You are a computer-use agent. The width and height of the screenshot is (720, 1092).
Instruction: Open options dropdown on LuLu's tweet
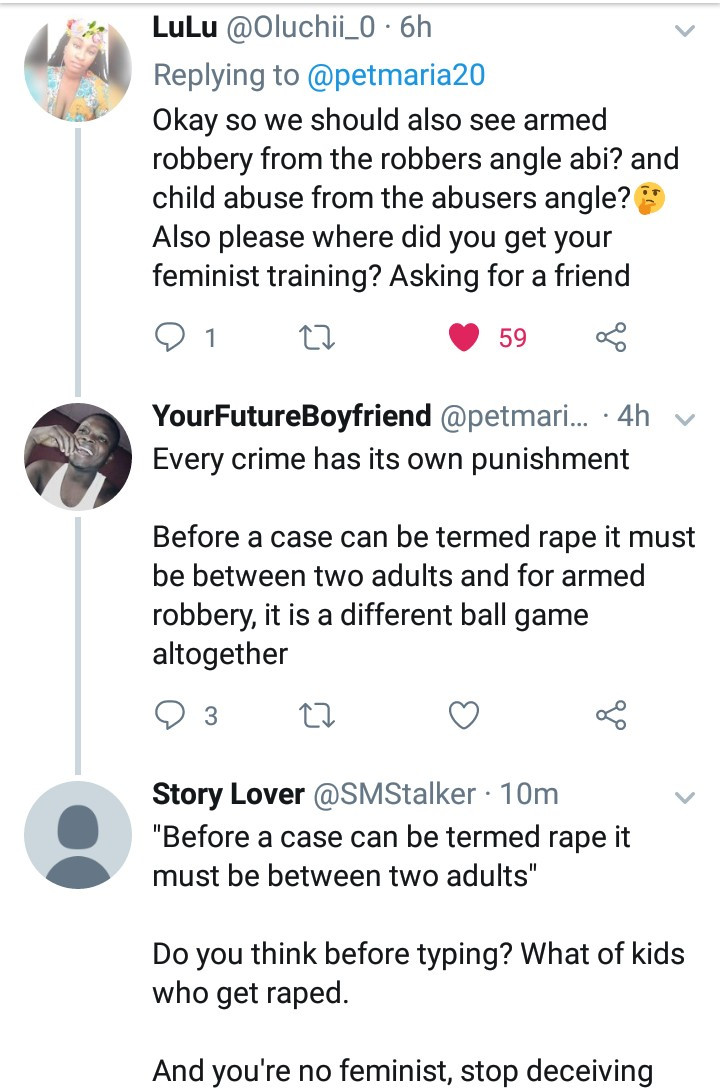tap(685, 32)
